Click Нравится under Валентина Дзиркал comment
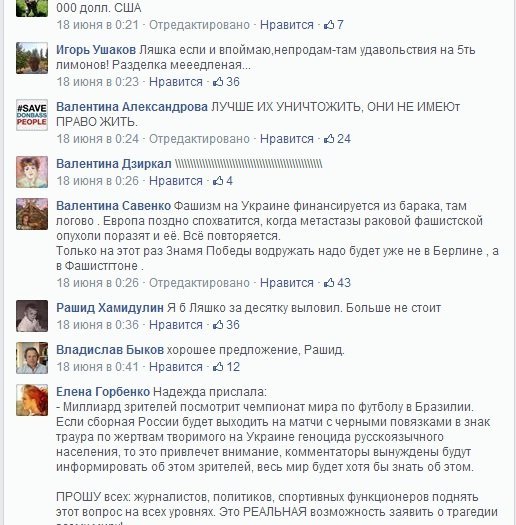The image size is (516, 525). (176, 181)
